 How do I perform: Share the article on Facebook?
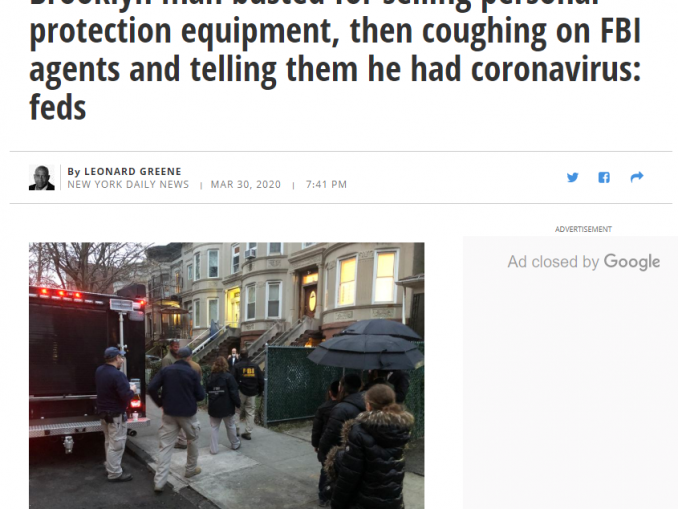coord(604,177)
